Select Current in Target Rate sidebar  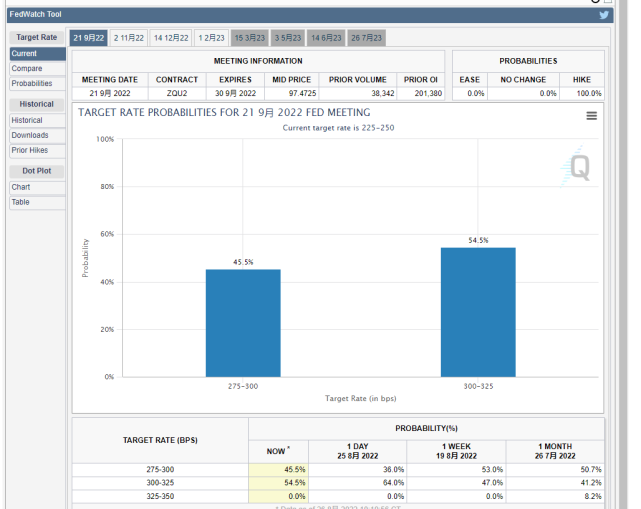[x=24, y=53]
